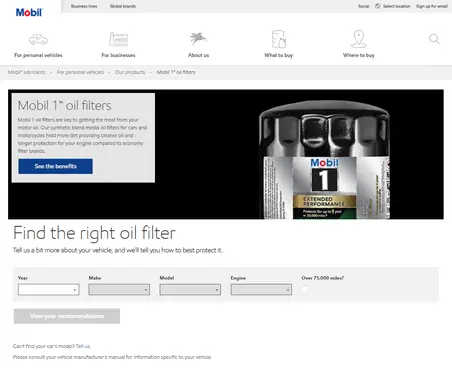Click the Tell us link
Viewport: 452px width, 378px height.
tap(83, 346)
